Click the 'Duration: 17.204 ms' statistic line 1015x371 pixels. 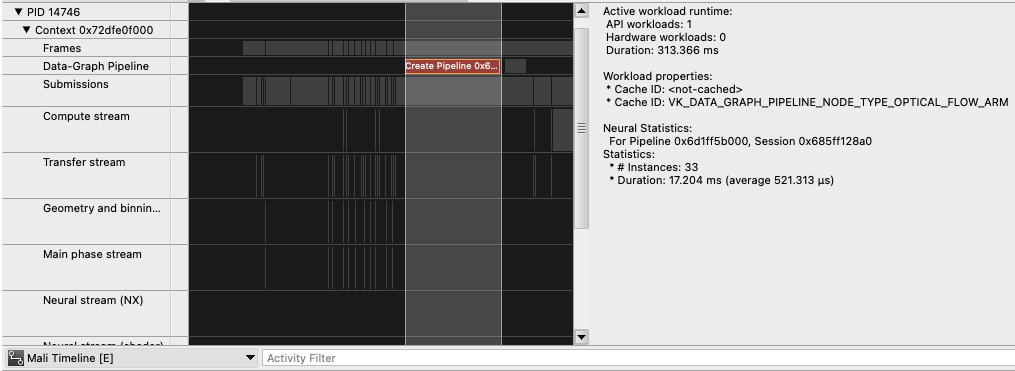tap(722, 180)
